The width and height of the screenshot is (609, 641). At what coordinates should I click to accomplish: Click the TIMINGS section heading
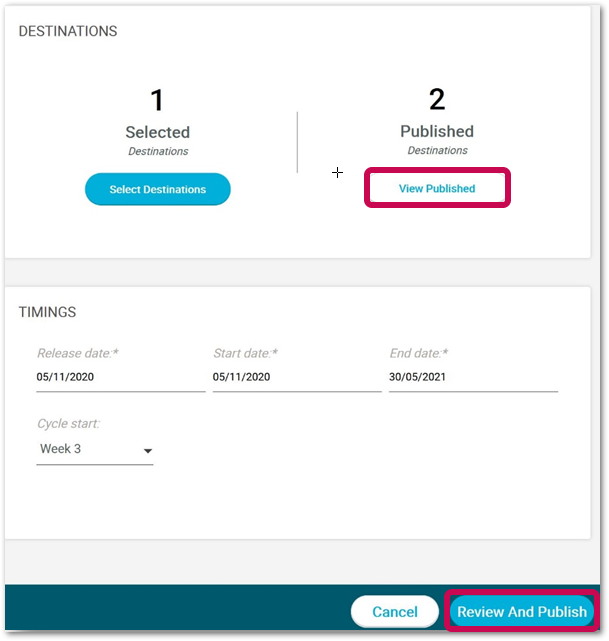47,312
